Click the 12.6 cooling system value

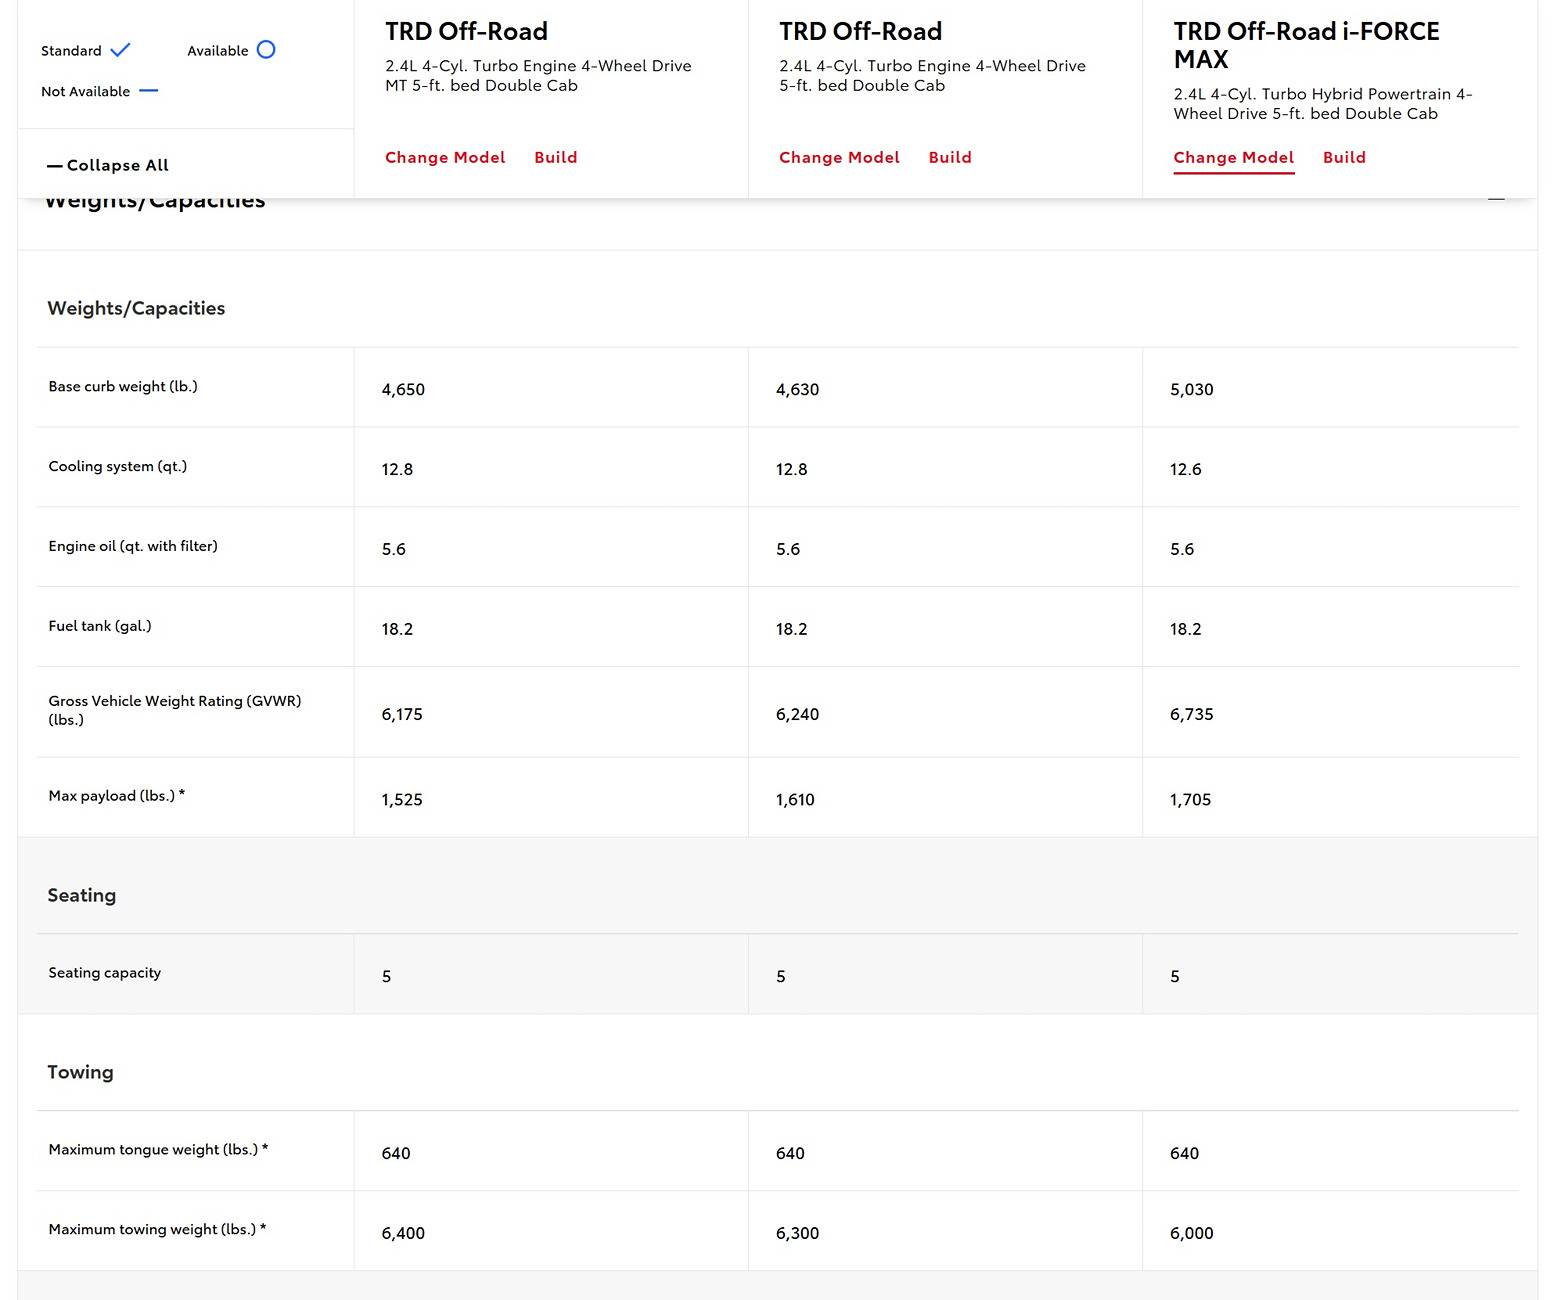(x=1185, y=470)
